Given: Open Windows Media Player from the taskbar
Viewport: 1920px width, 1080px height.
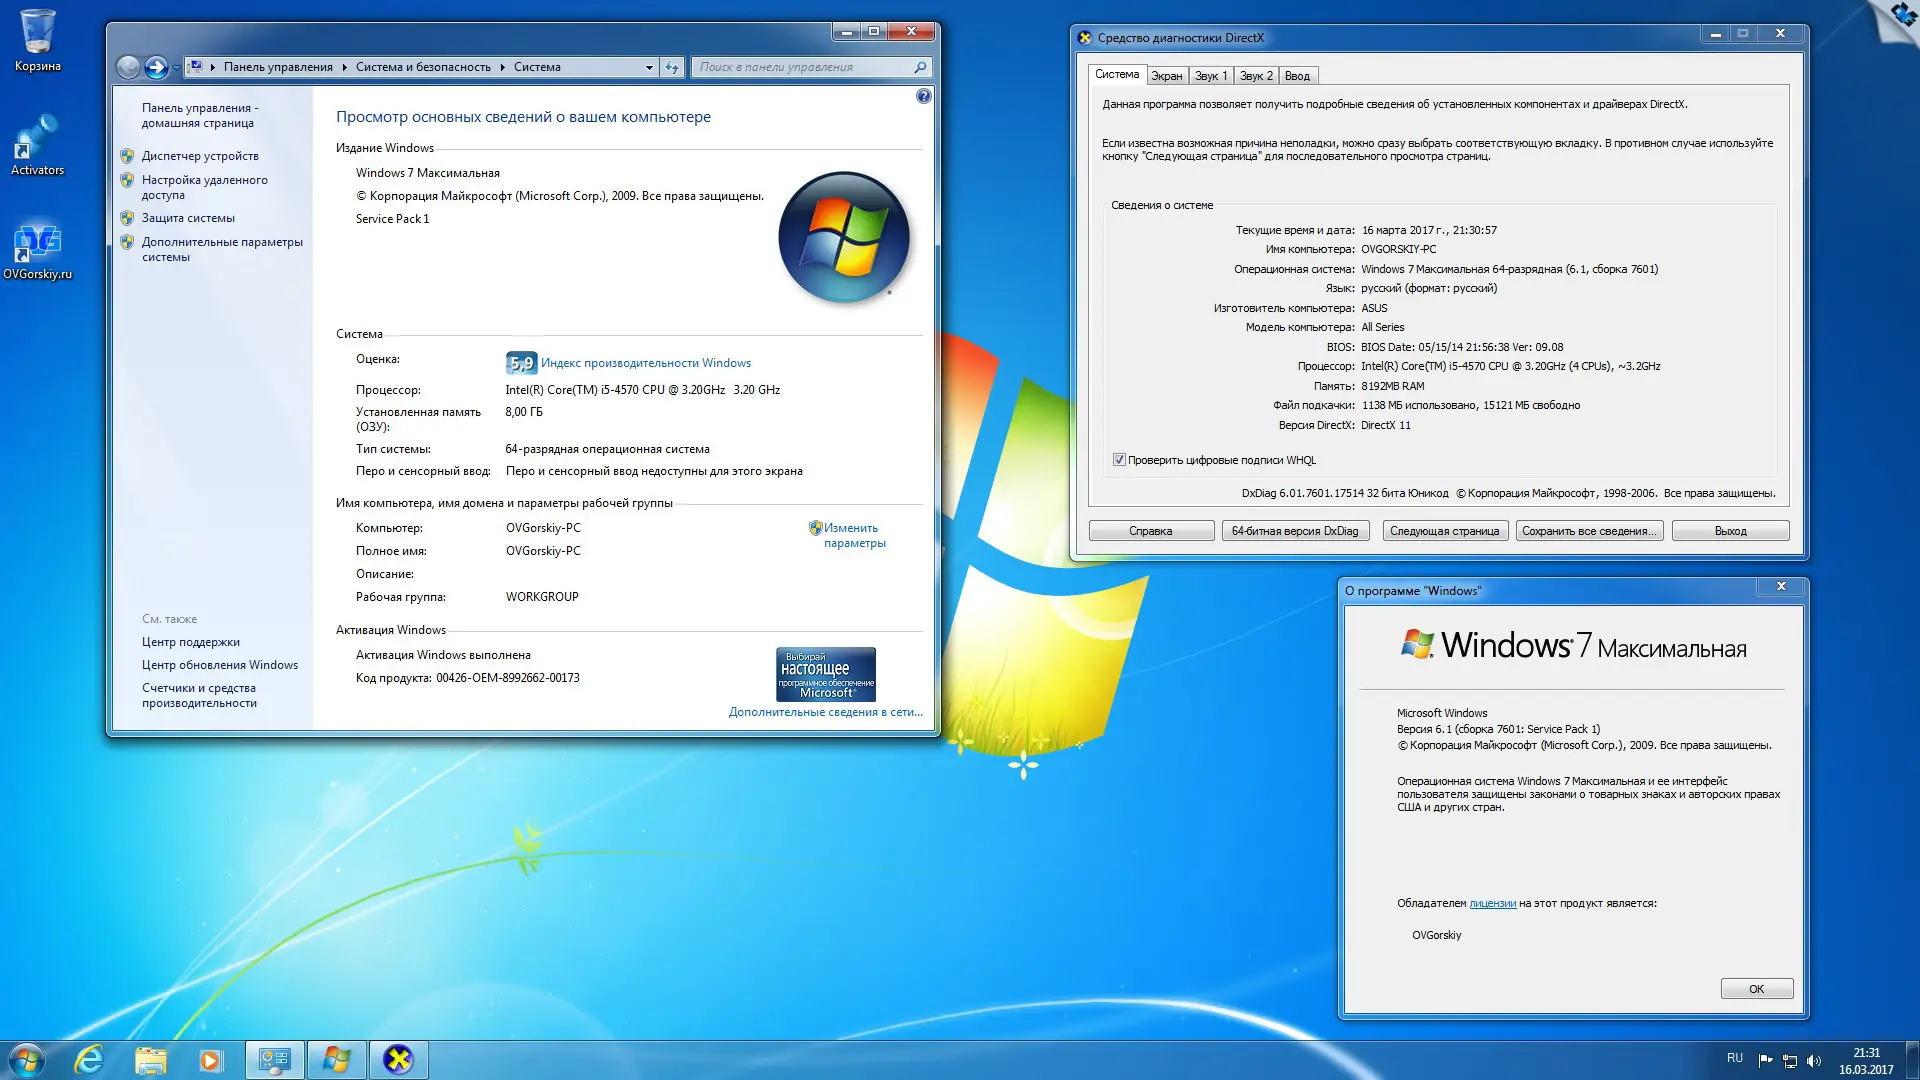Looking at the screenshot, I should coord(210,1059).
